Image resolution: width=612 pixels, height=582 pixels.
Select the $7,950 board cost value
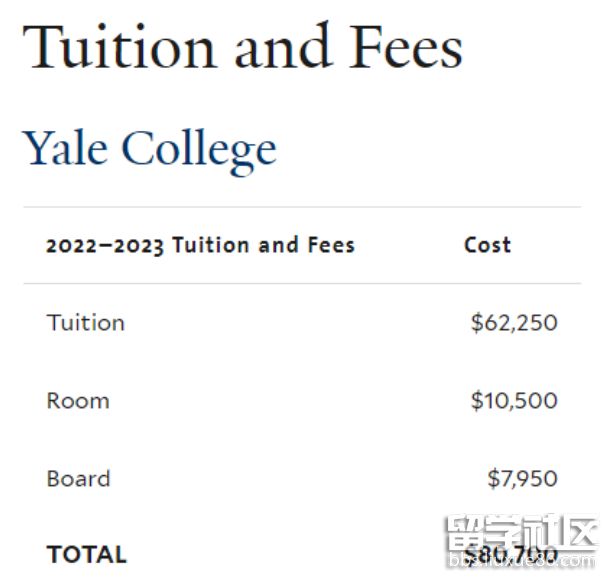[x=522, y=479]
